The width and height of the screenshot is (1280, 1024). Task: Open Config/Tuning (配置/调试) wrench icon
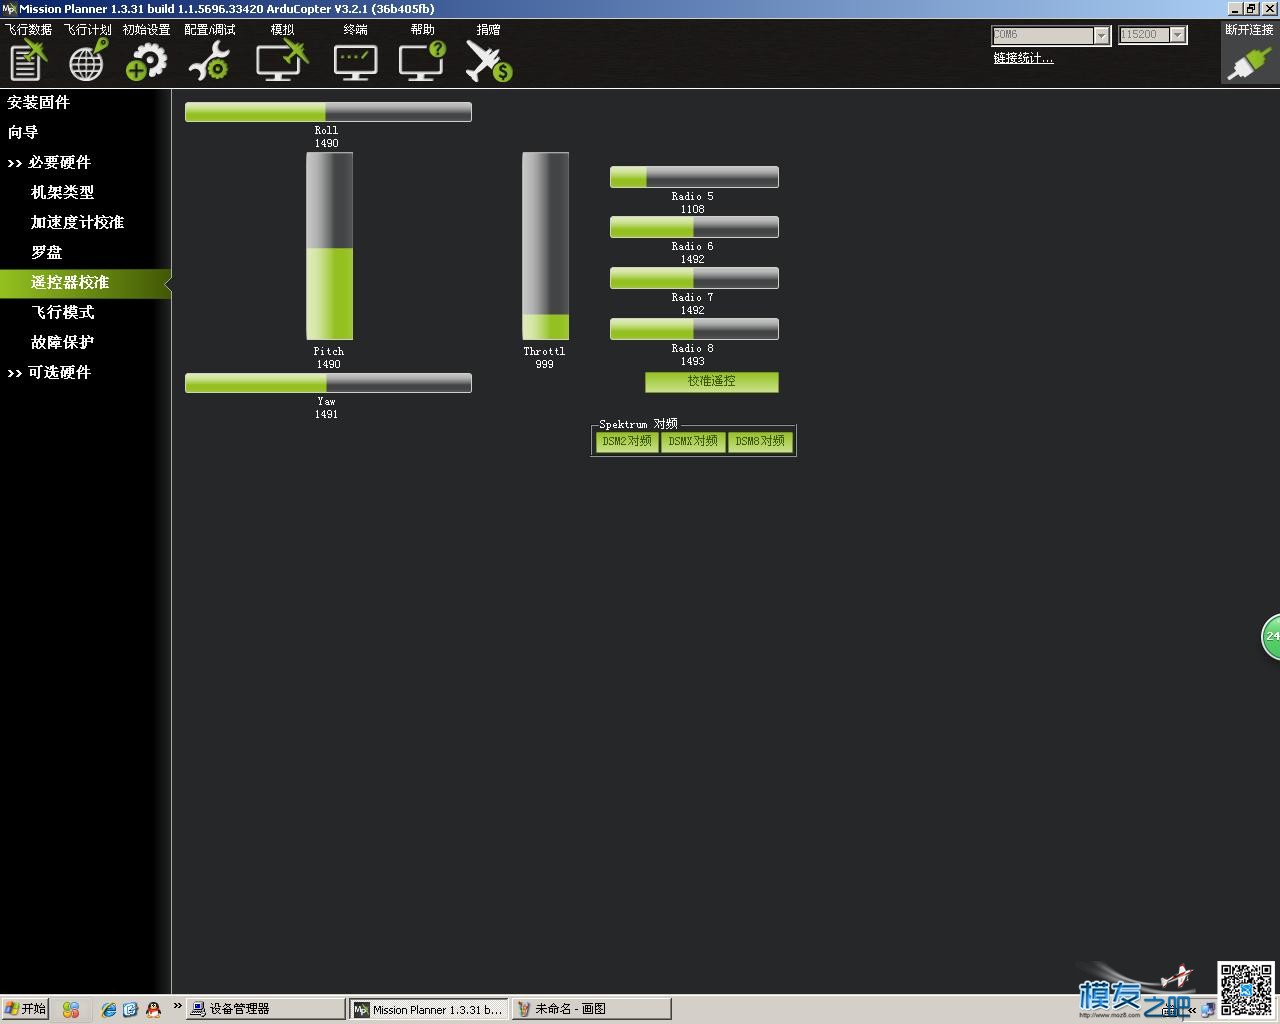210,60
